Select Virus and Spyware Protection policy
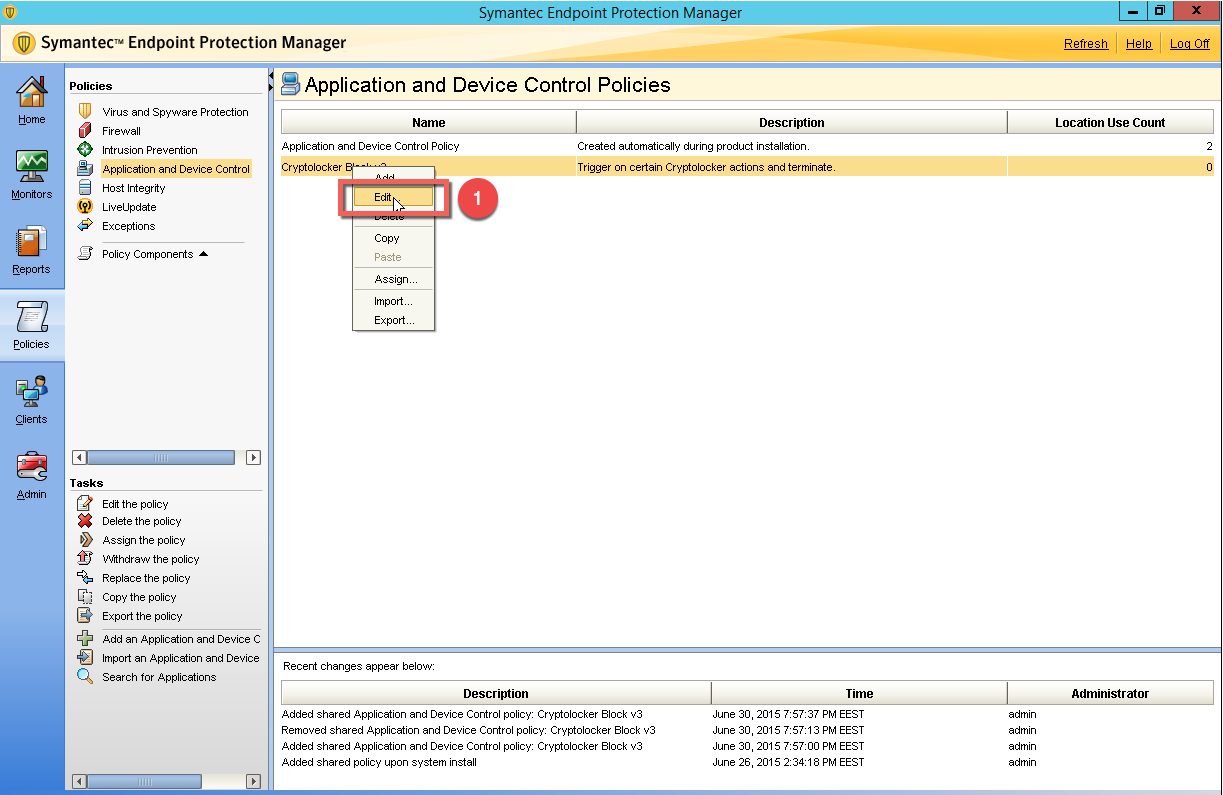Viewport: 1223px width, 795px height. click(x=175, y=112)
